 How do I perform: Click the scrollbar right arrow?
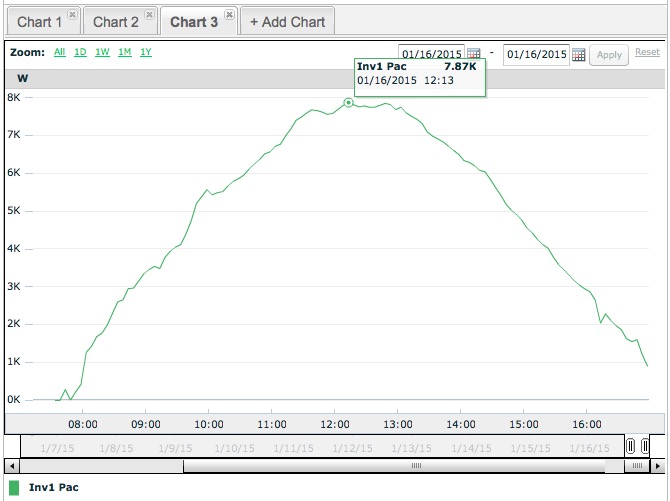click(656, 466)
